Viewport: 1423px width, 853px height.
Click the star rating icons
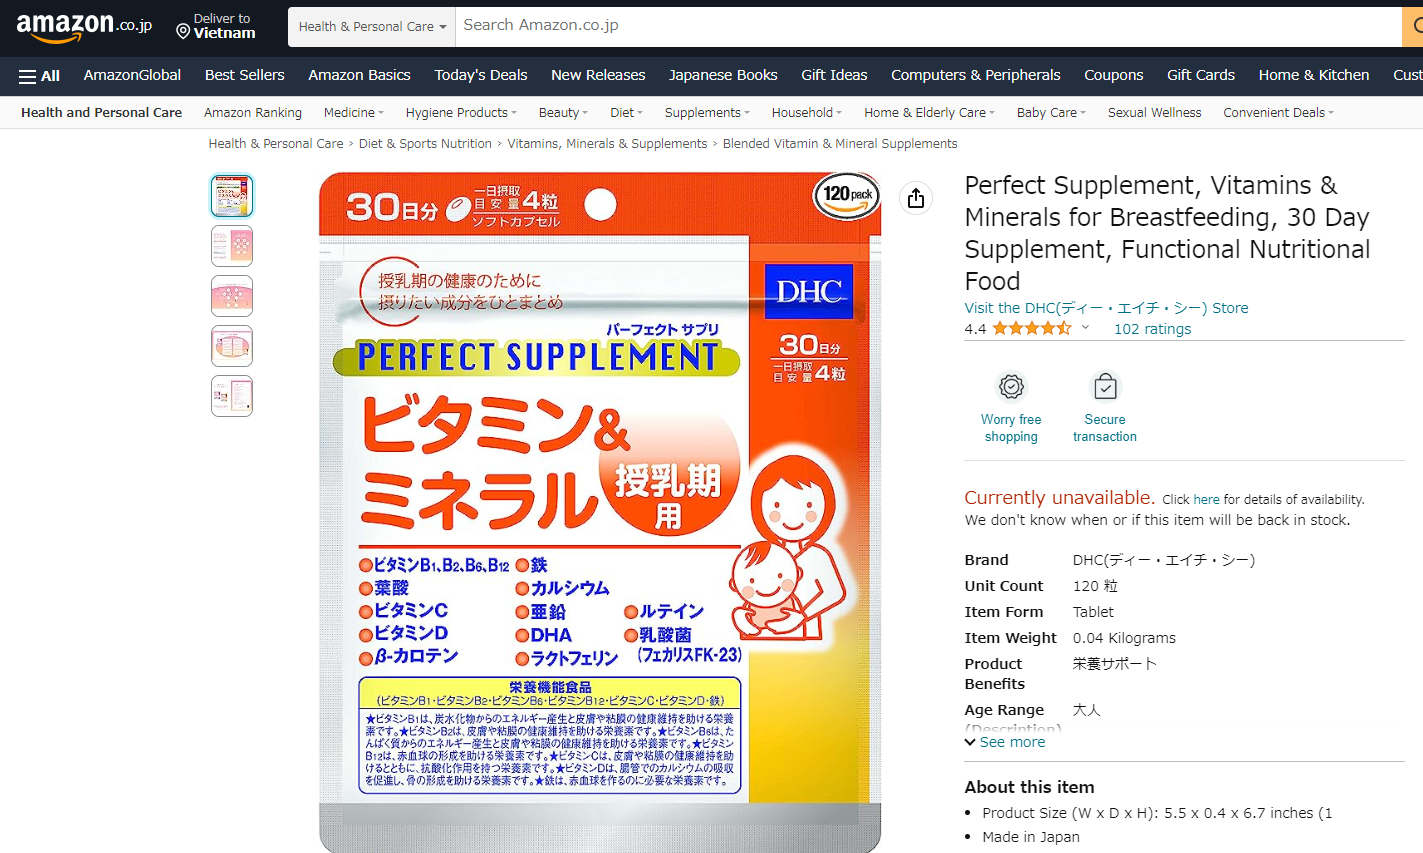1031,328
